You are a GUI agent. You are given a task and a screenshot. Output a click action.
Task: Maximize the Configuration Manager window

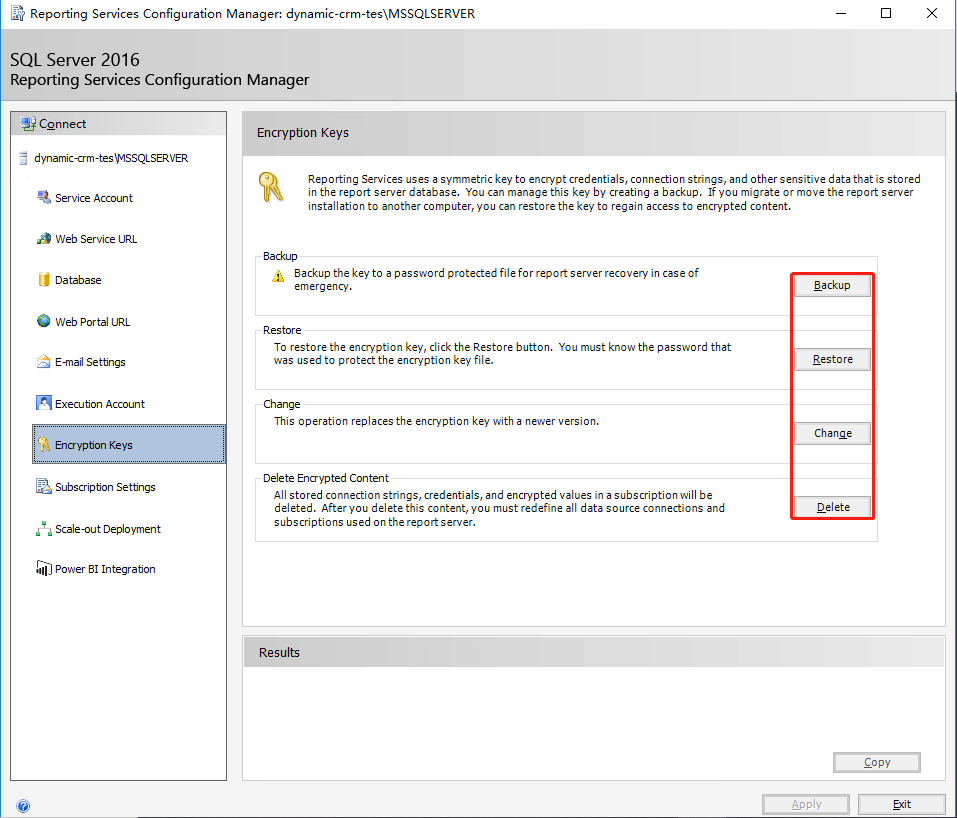[x=886, y=13]
